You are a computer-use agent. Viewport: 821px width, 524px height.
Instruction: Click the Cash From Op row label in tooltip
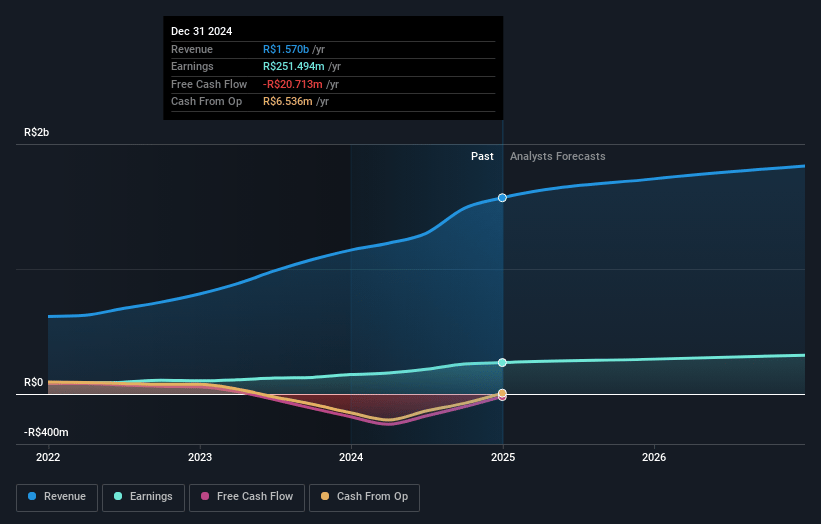[x=206, y=102]
